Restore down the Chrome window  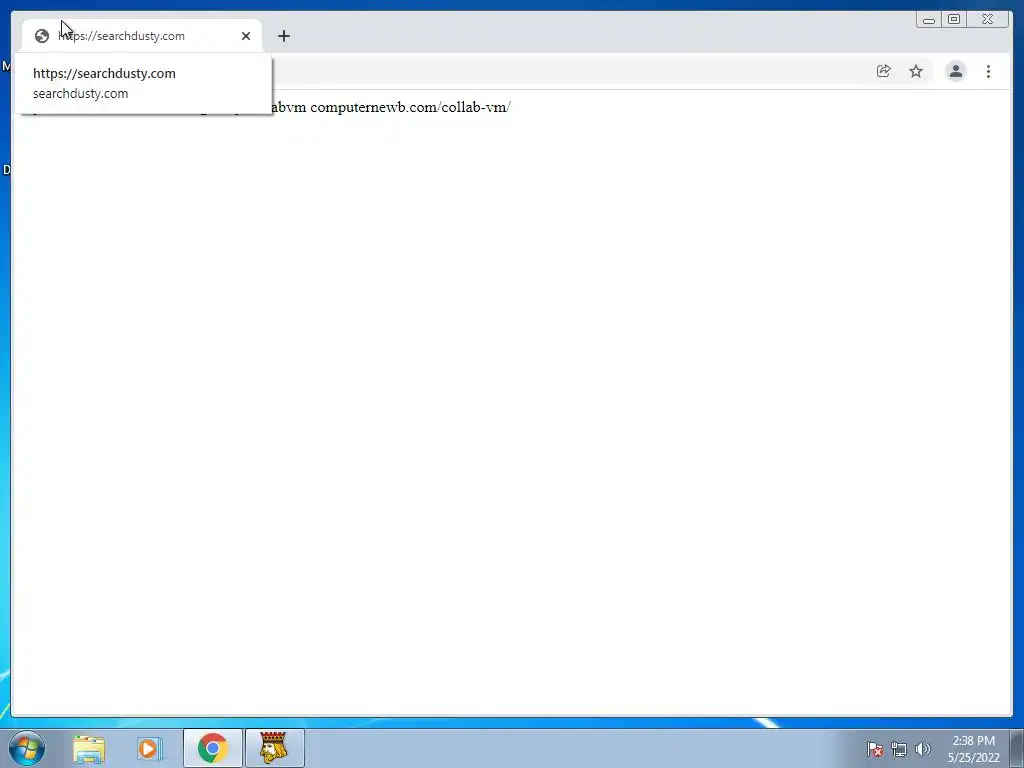(x=953, y=20)
